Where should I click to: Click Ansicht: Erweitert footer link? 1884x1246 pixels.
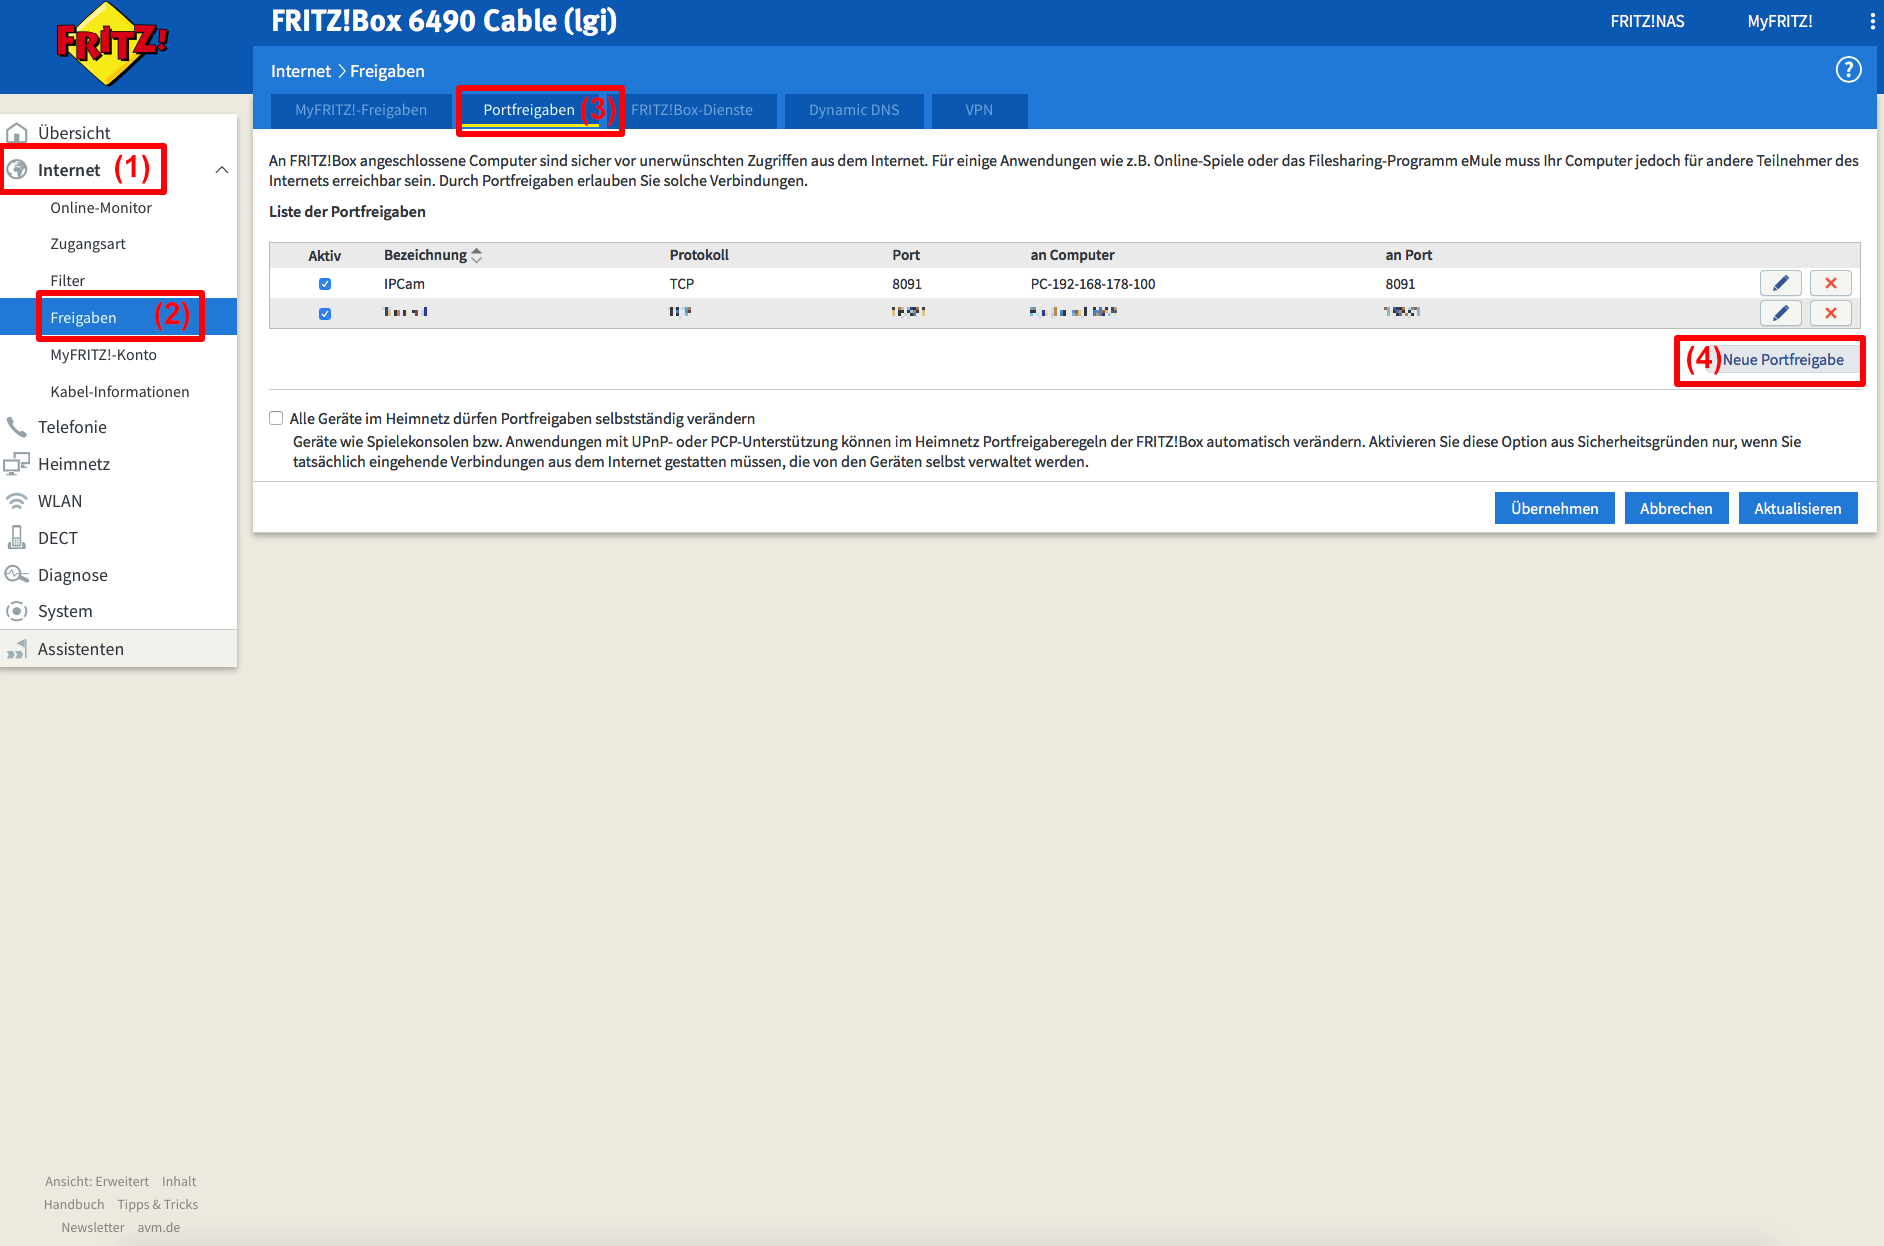point(97,1181)
